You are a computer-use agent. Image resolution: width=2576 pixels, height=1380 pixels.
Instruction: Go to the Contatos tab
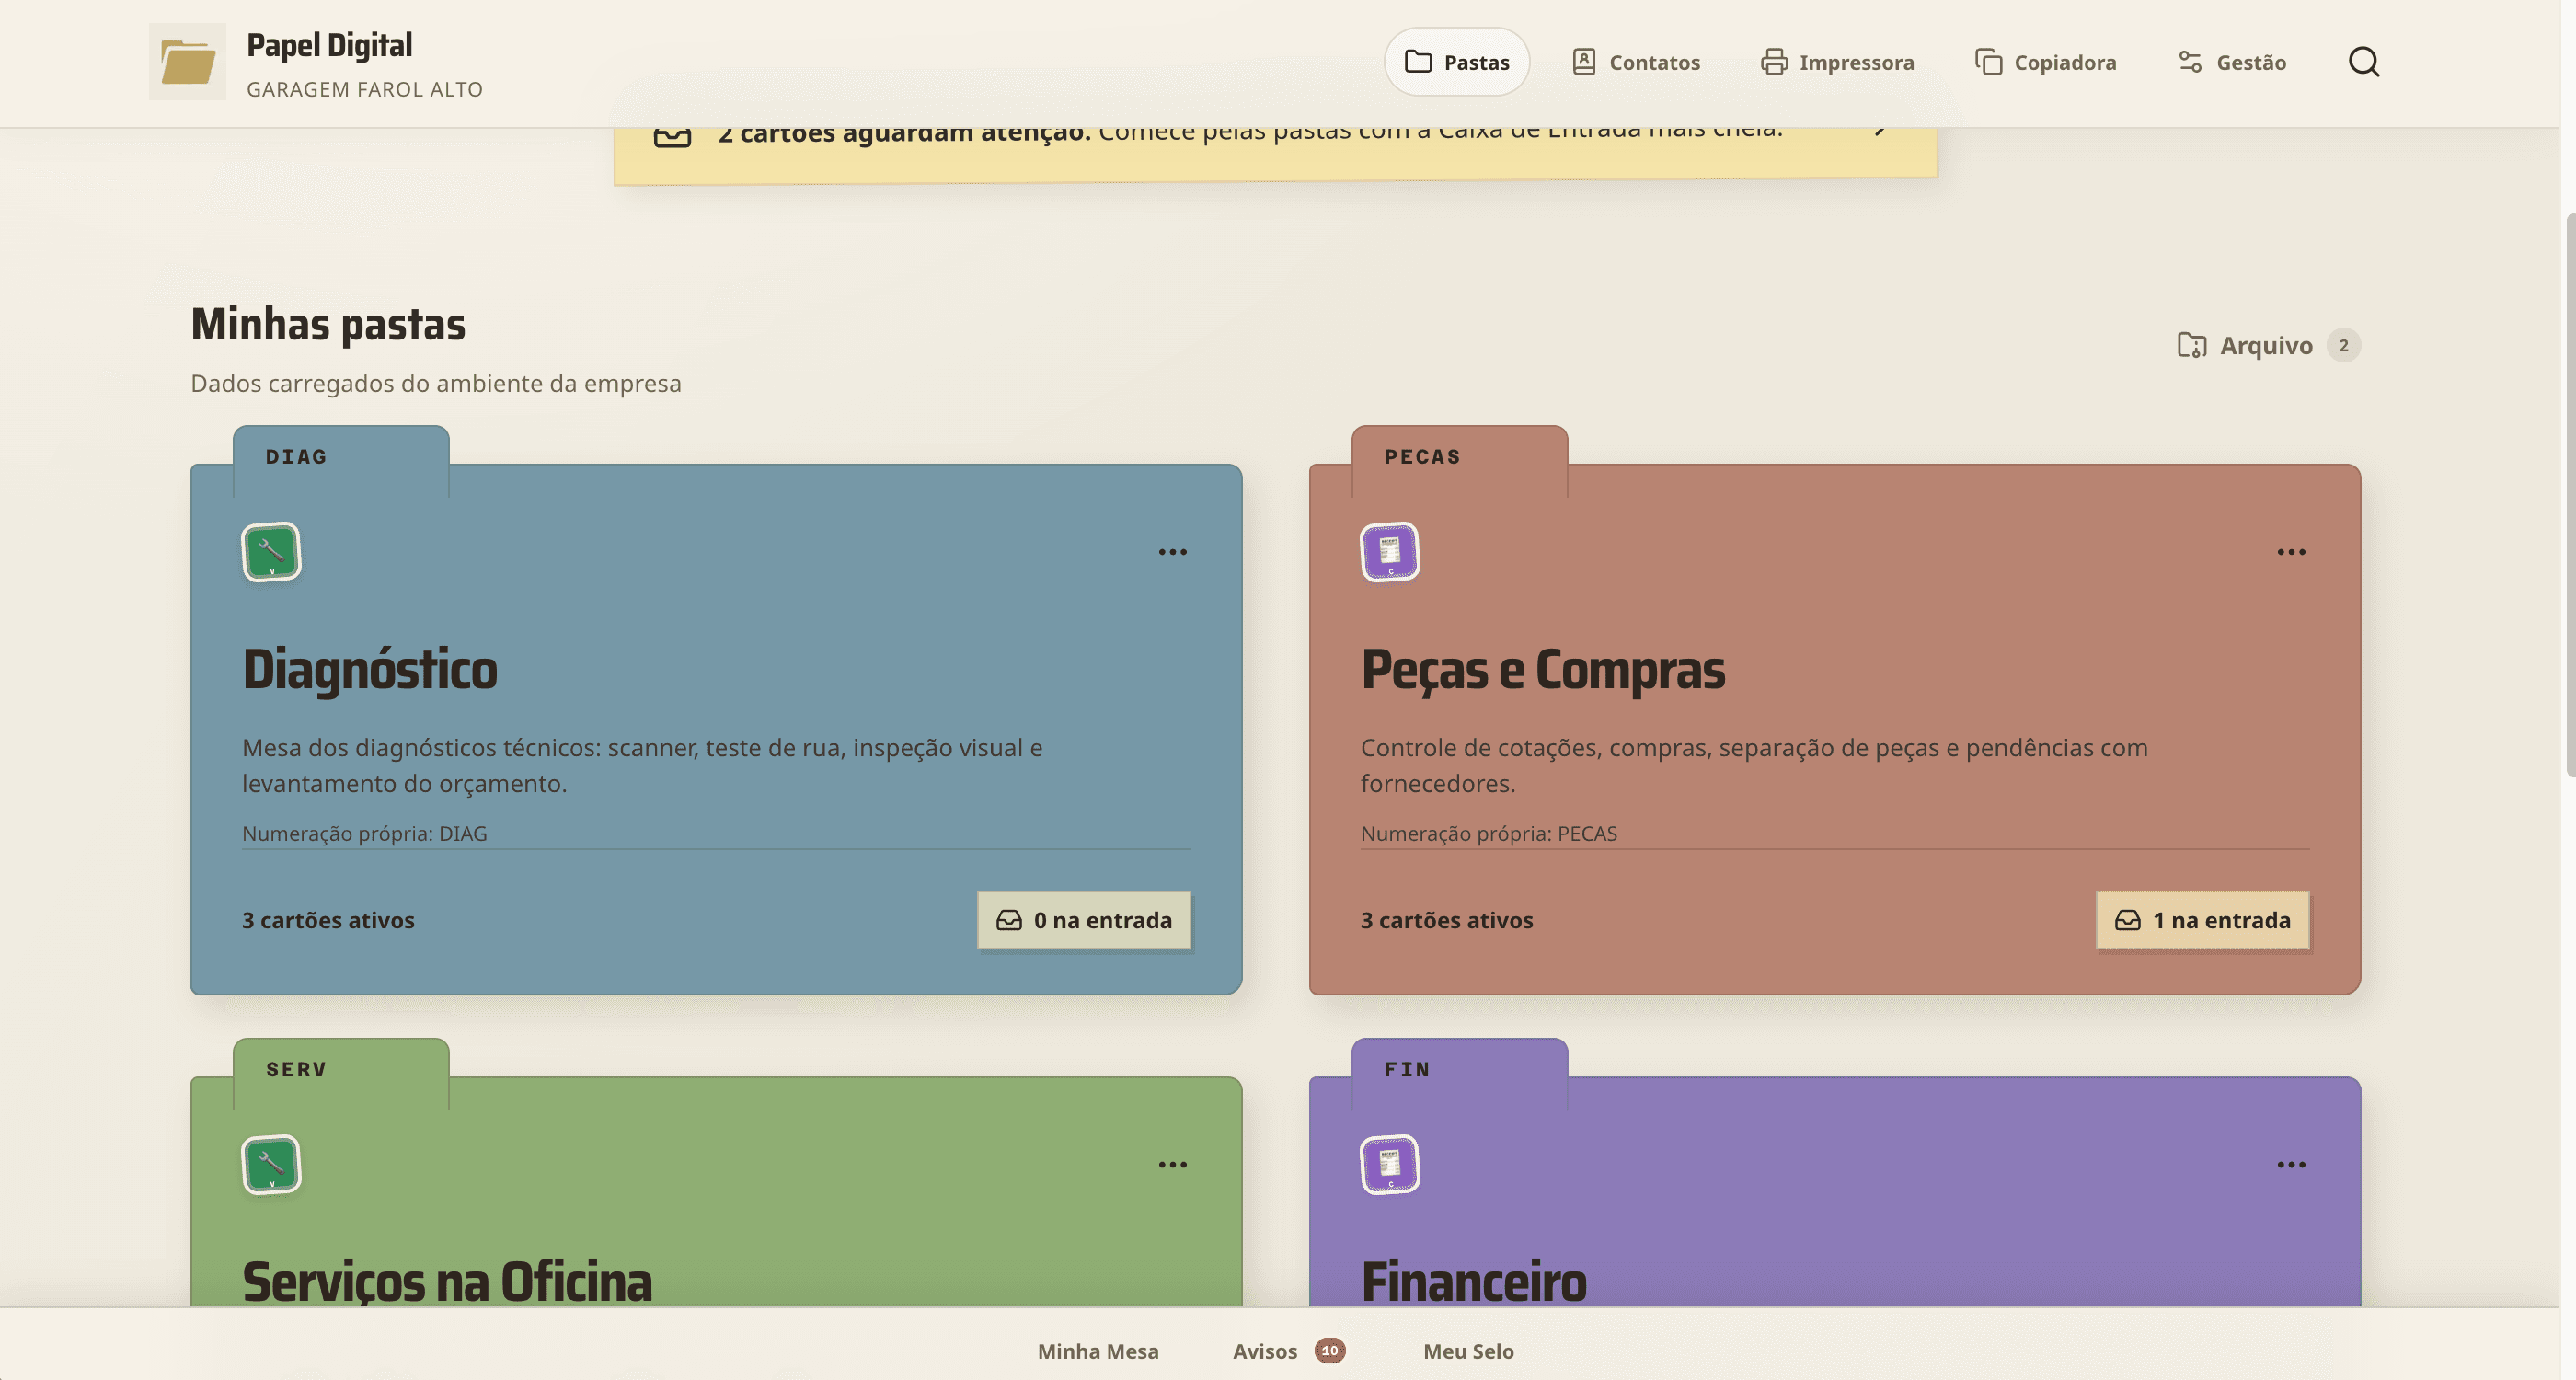click(x=1636, y=62)
